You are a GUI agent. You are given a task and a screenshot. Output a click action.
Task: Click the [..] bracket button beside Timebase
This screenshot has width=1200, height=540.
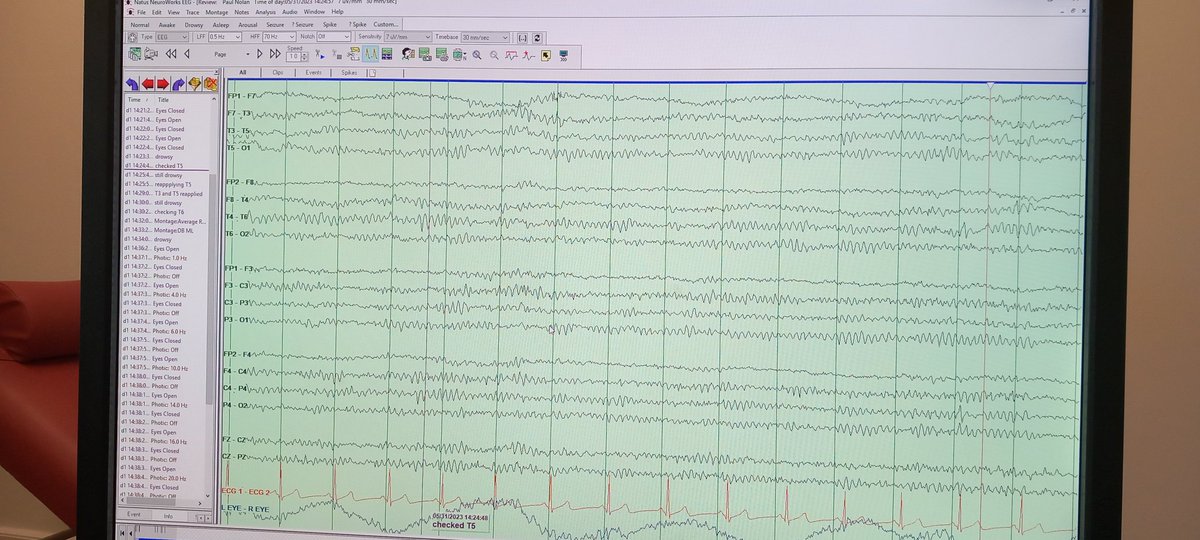click(522, 36)
